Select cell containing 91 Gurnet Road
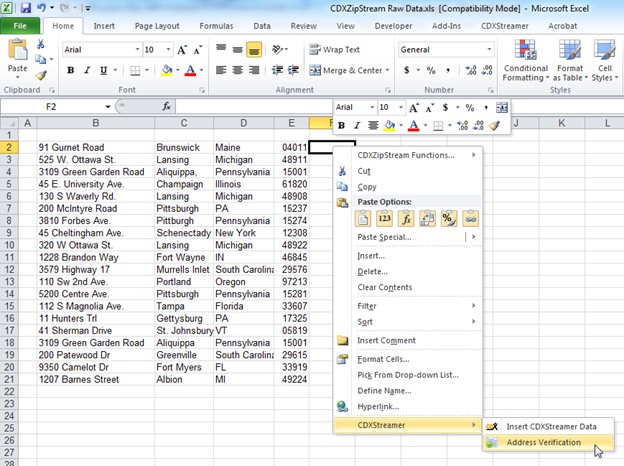Viewport: 624px width, 466px height. pyautogui.click(x=96, y=147)
